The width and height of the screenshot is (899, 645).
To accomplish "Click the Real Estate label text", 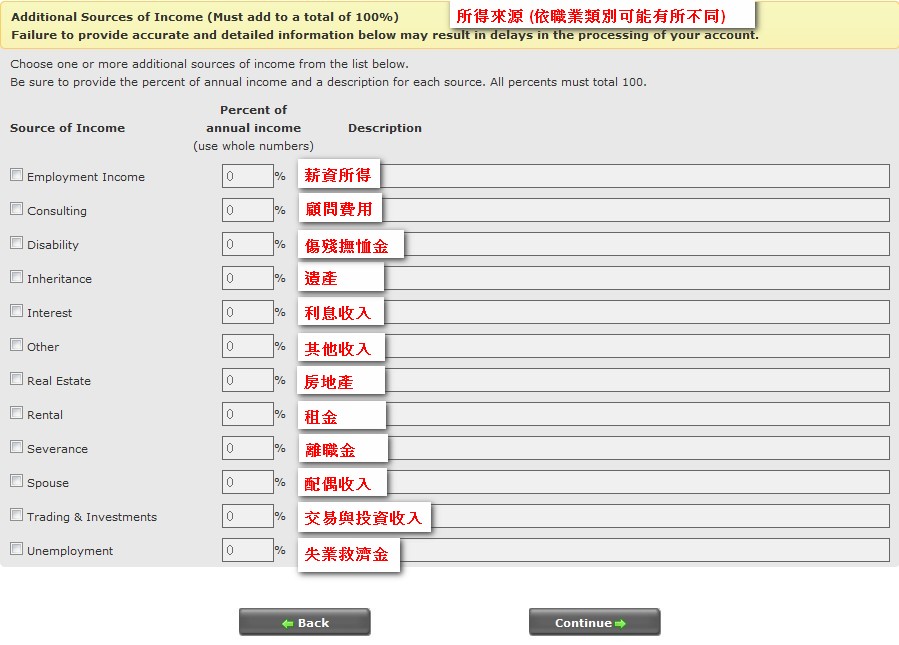I will coord(59,381).
